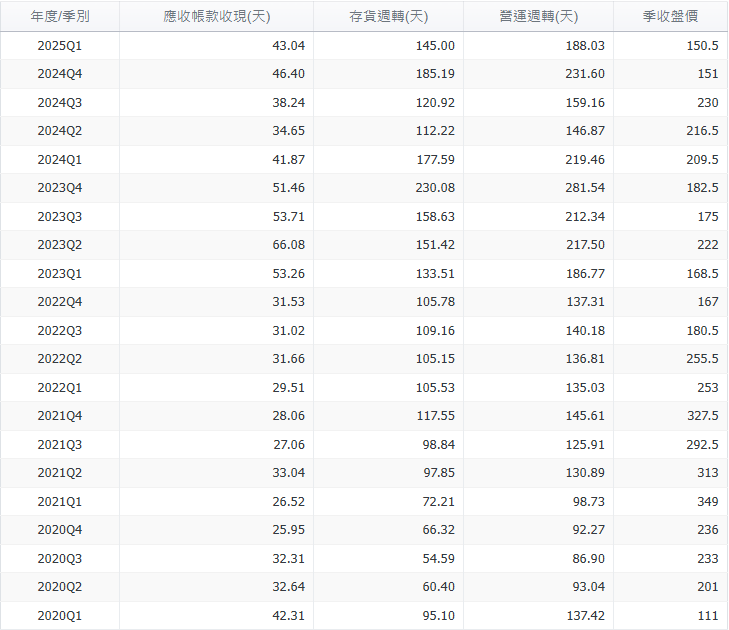This screenshot has width=729, height=630.
Task: Click the 應收帳款收現(天) column header
Action: (216, 17)
